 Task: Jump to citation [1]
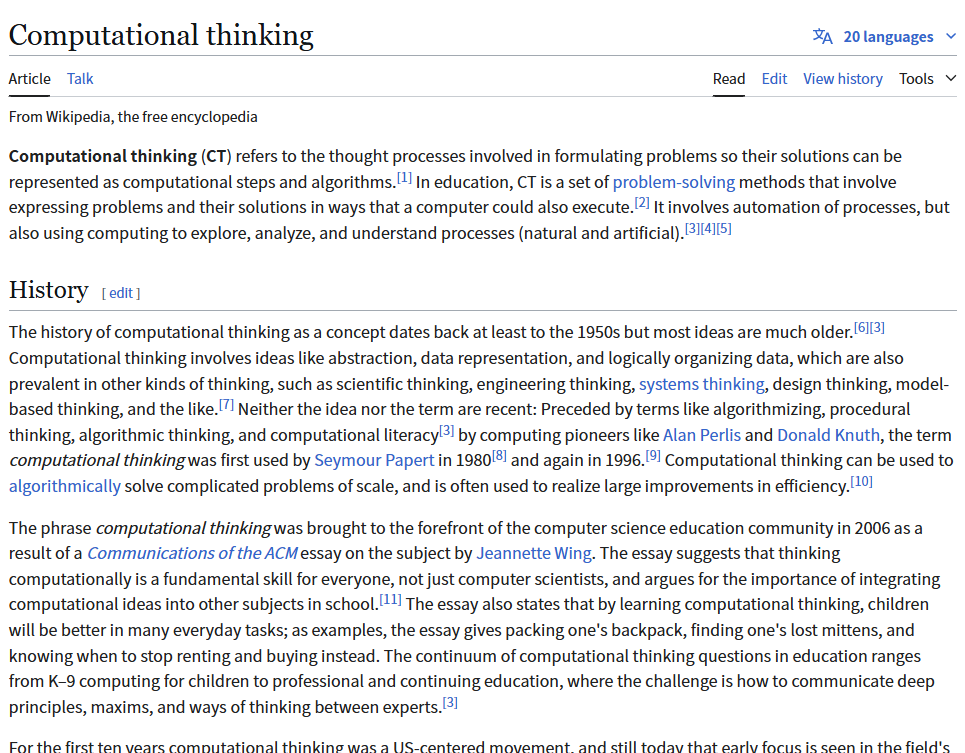tap(404, 178)
